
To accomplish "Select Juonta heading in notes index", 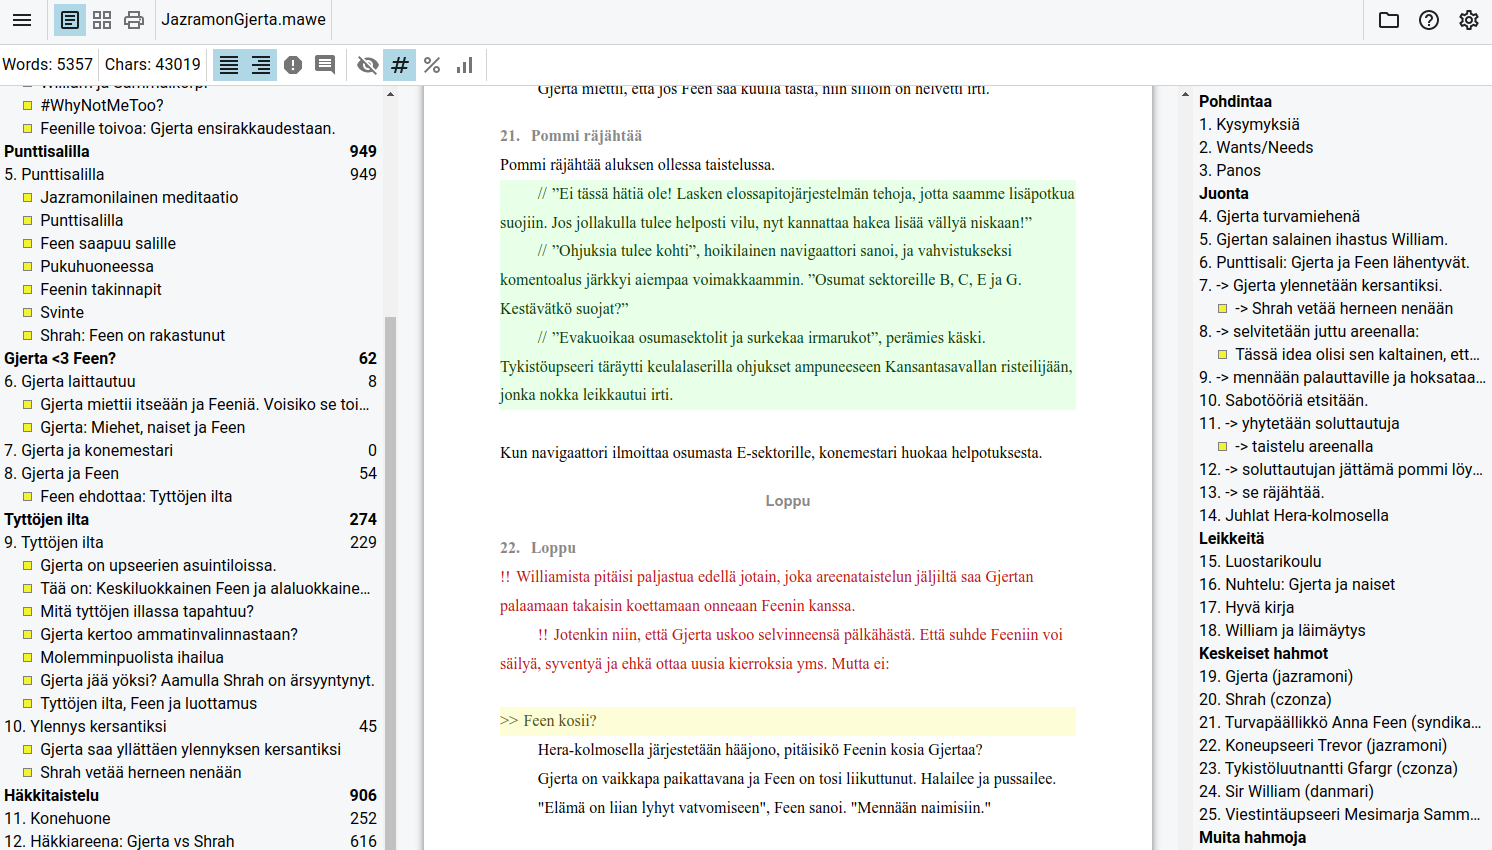I will click(1224, 193).
